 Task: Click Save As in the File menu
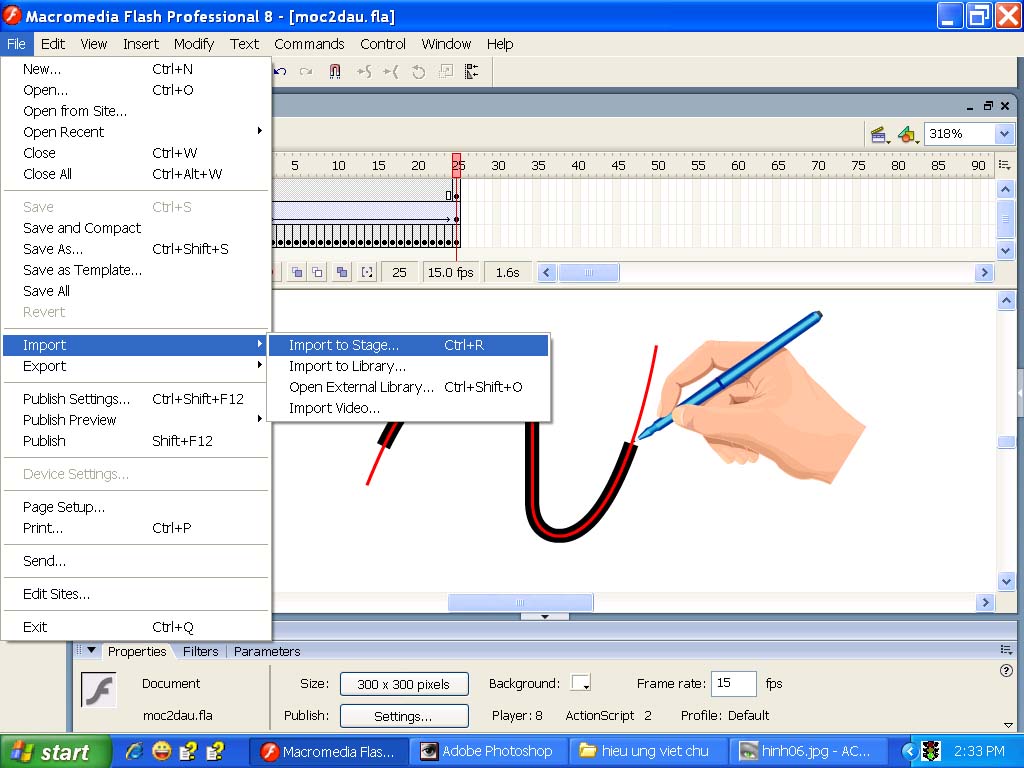(136, 249)
